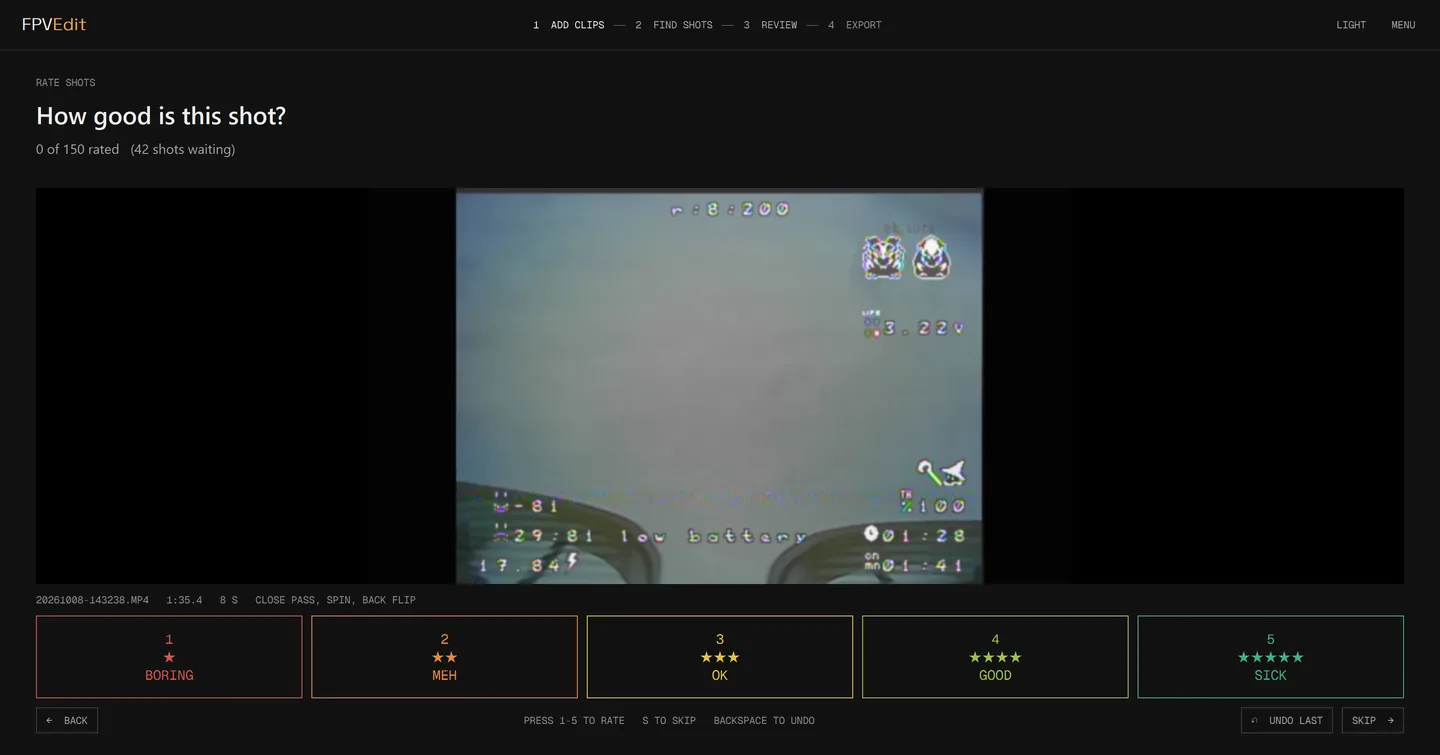
Task: Skip this shot
Action: (1373, 720)
